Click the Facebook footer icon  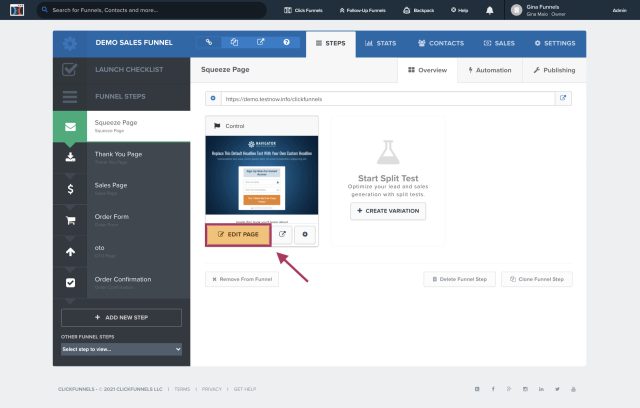click(493, 389)
